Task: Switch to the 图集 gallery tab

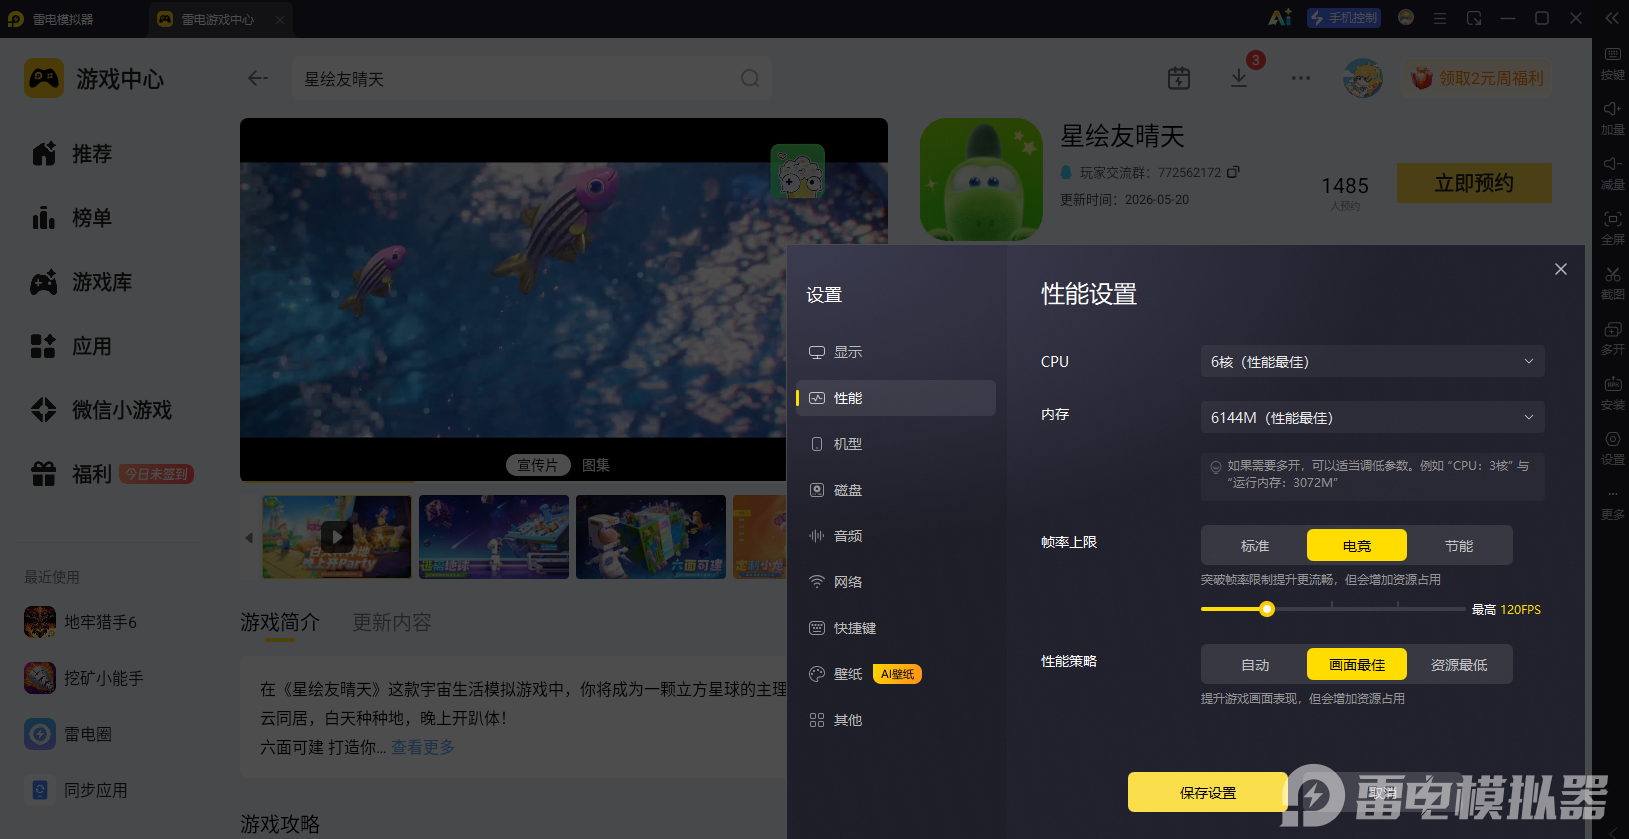Action: 596,465
